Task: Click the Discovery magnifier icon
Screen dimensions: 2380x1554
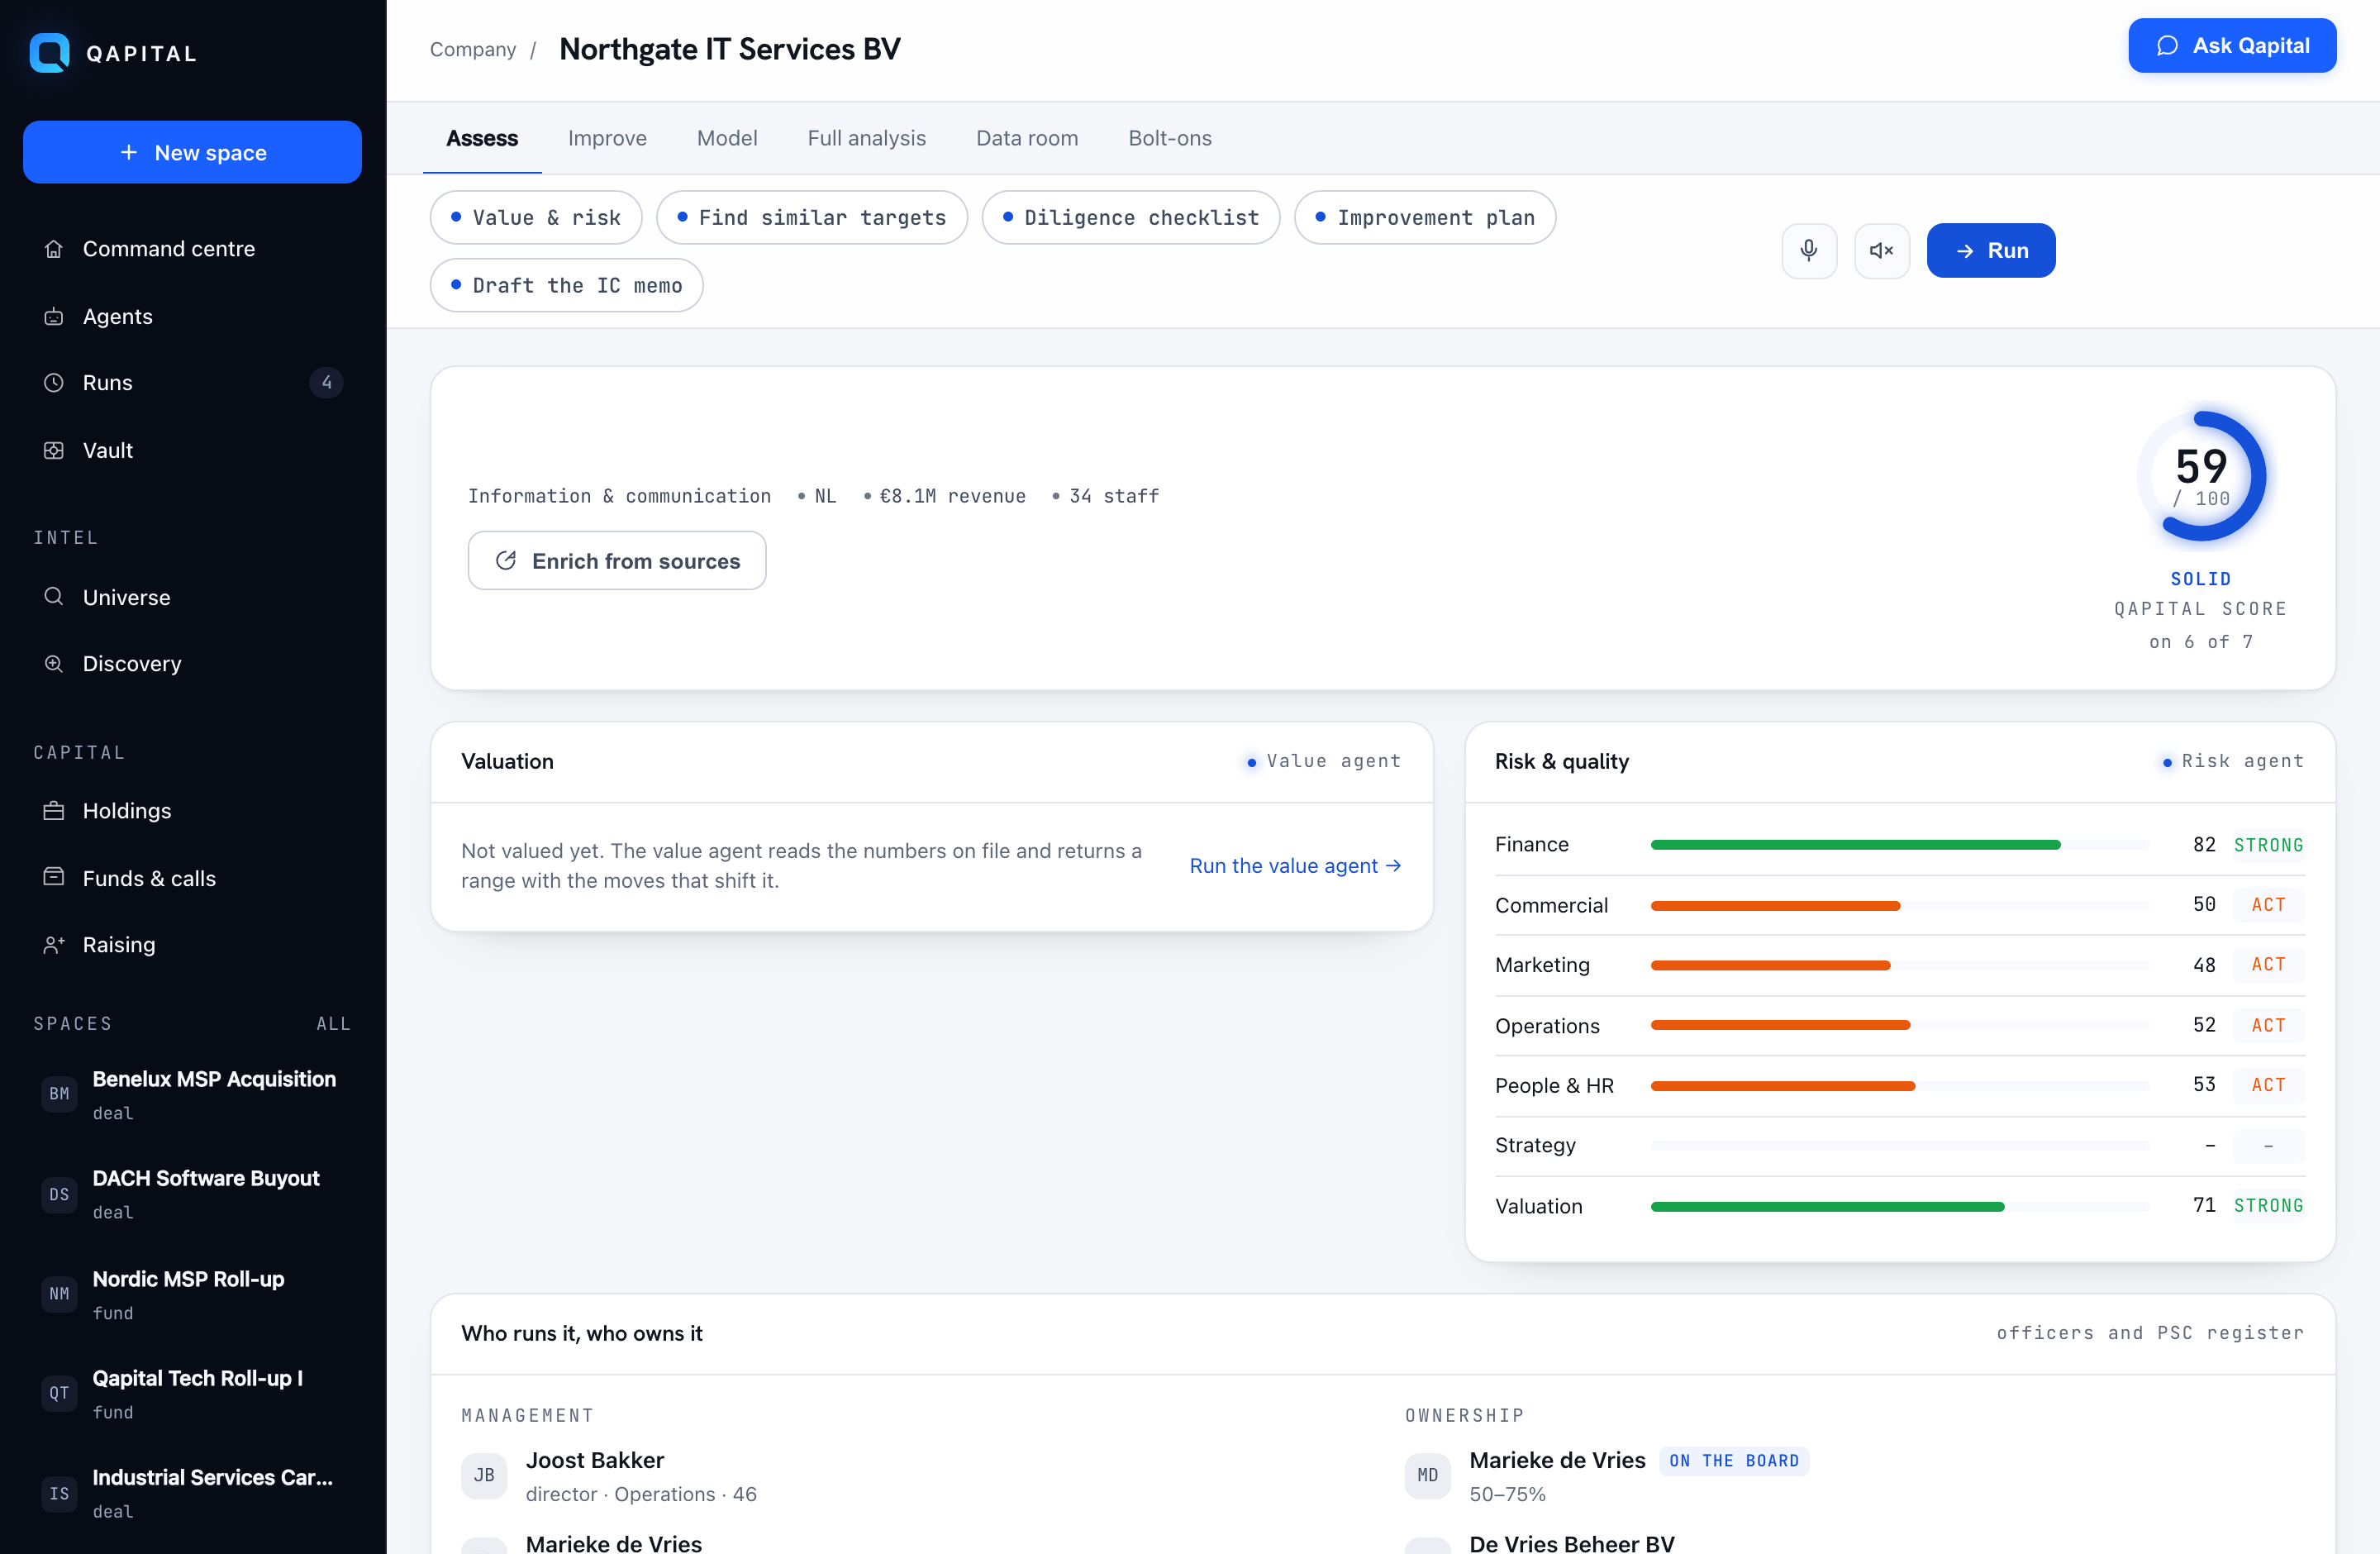Action: tap(54, 664)
